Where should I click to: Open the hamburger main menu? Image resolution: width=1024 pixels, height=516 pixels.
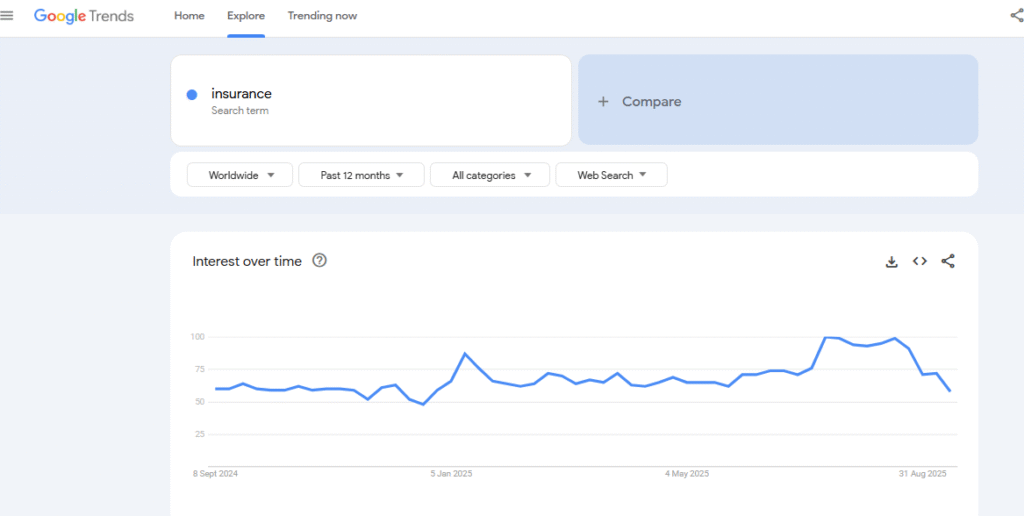coord(8,15)
